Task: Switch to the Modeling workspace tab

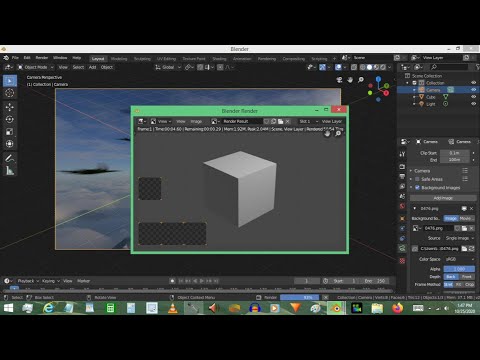Action: [119, 59]
